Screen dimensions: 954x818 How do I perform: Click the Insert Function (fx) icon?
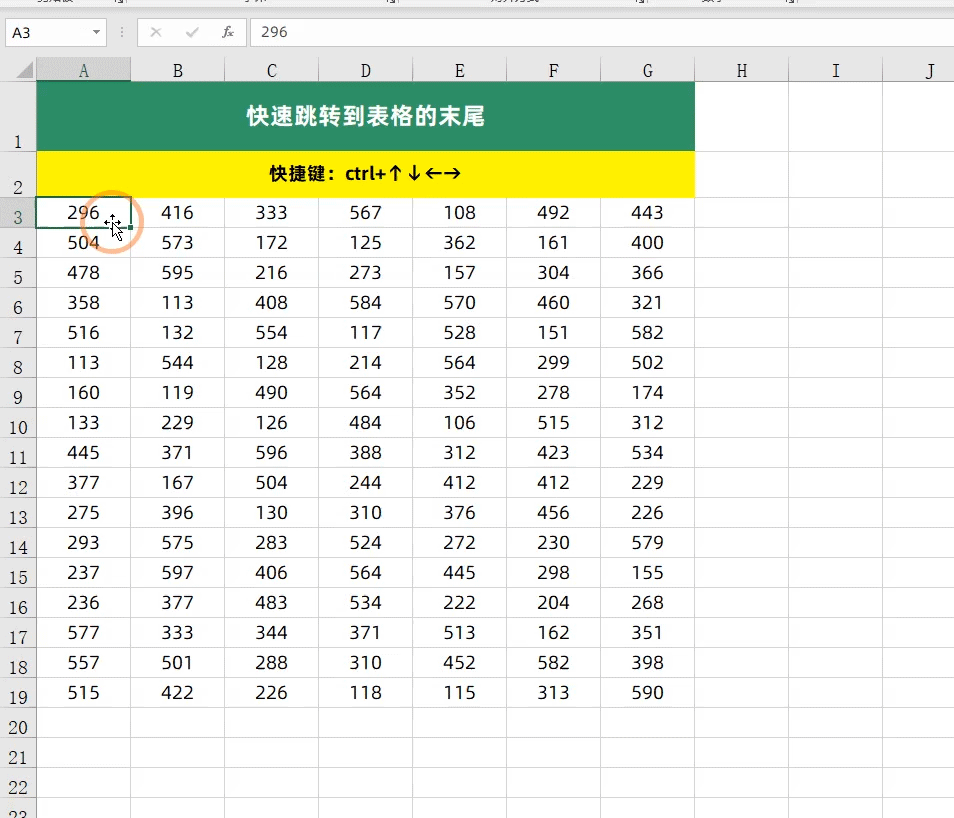point(228,32)
